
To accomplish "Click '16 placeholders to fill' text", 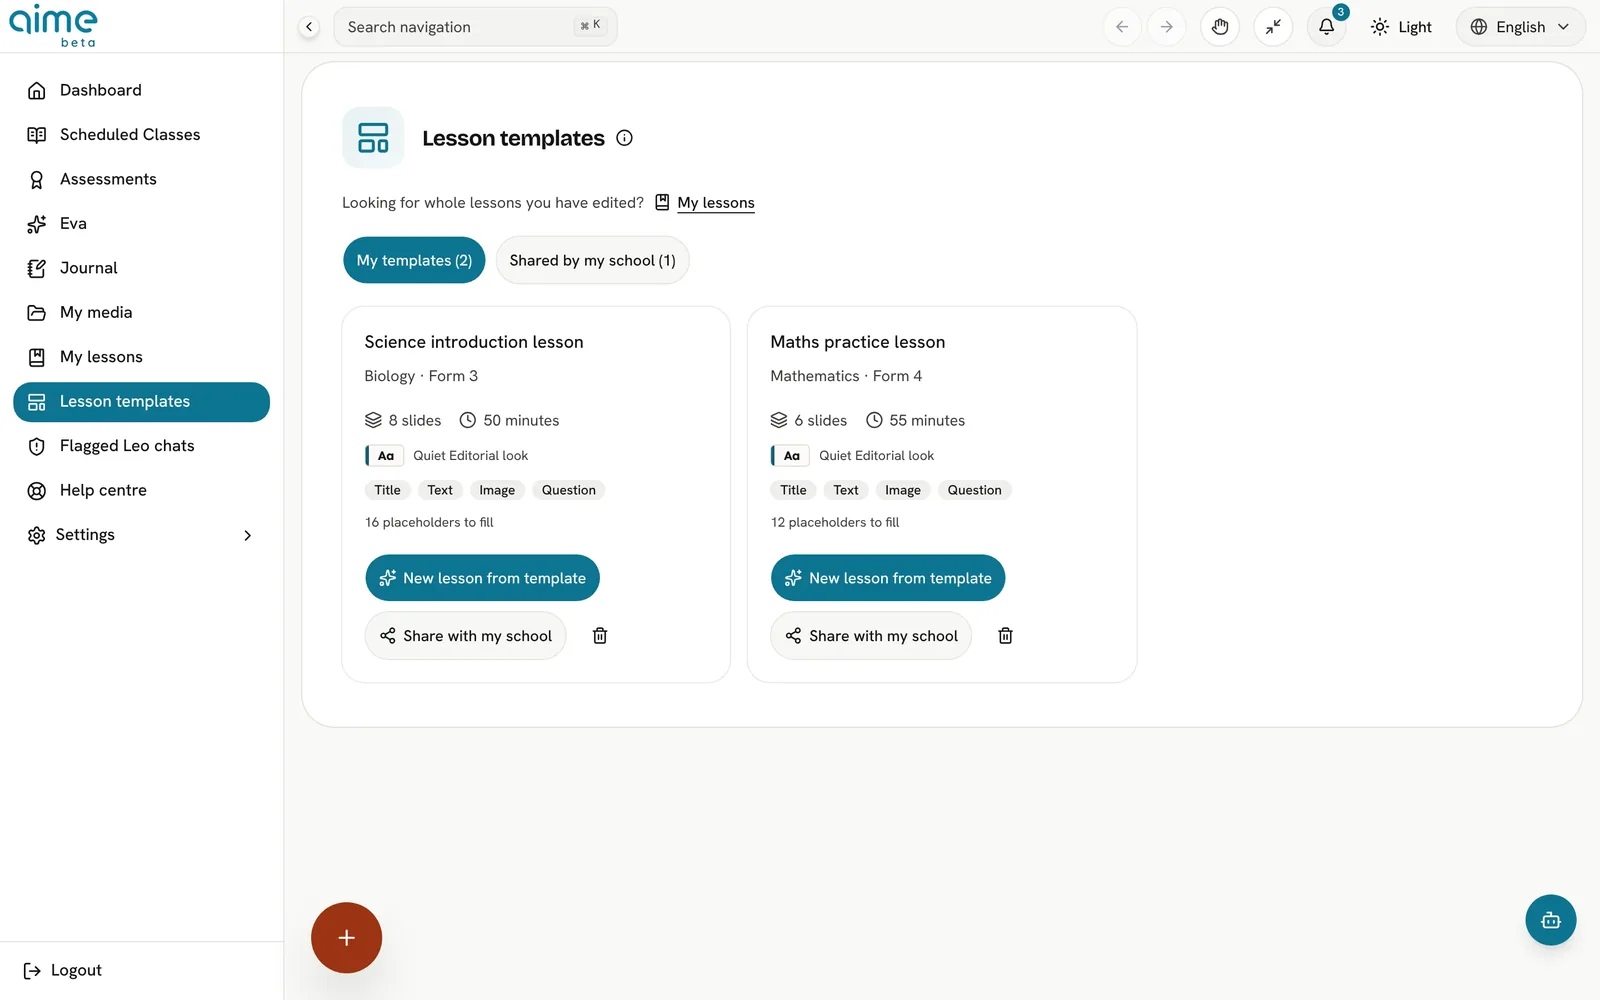I will coord(429,522).
